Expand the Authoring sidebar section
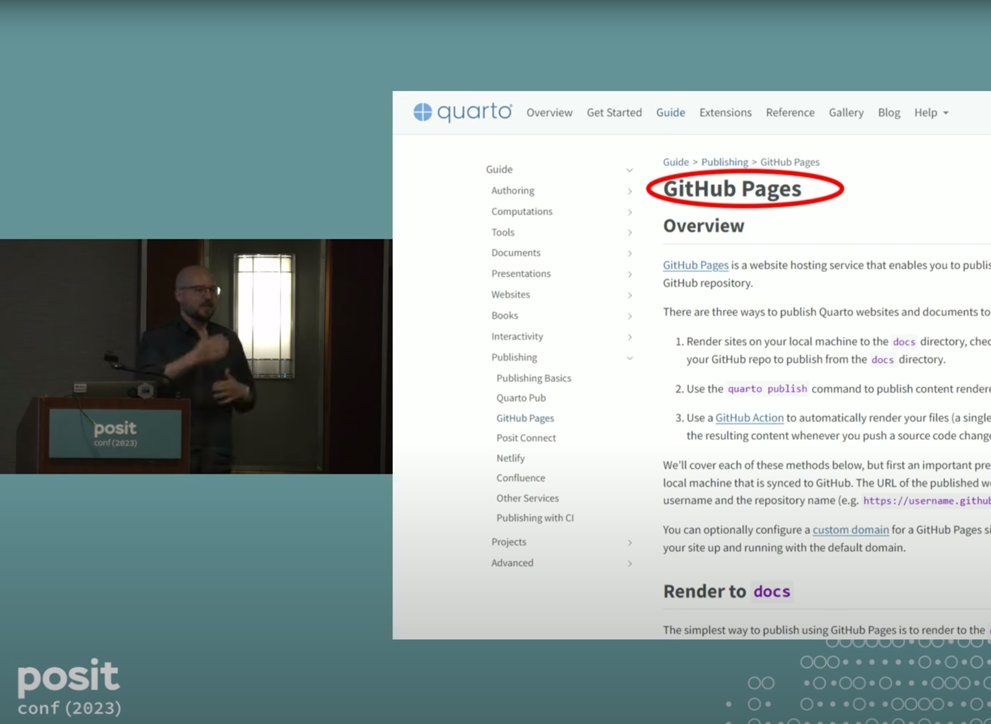 (x=630, y=190)
